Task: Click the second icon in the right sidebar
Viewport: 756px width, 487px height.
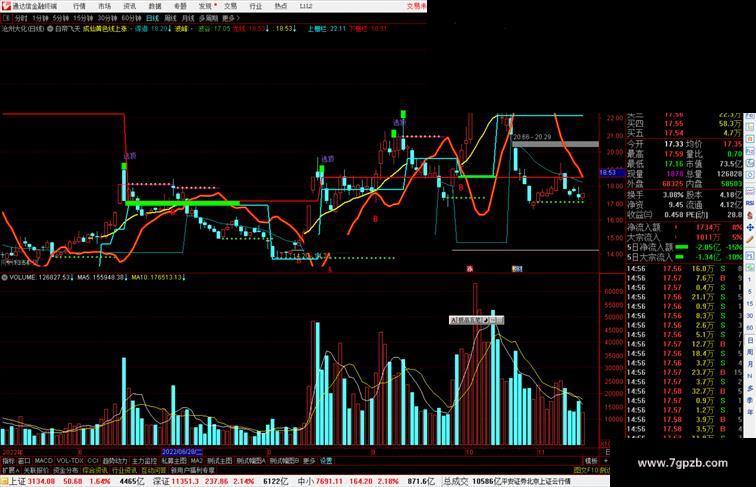Action: click(x=750, y=127)
